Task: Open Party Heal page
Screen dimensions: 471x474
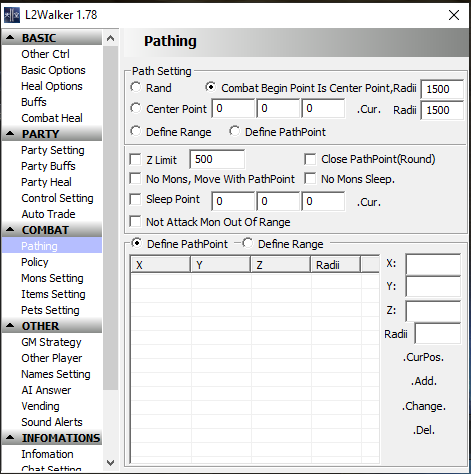Action: [x=46, y=182]
